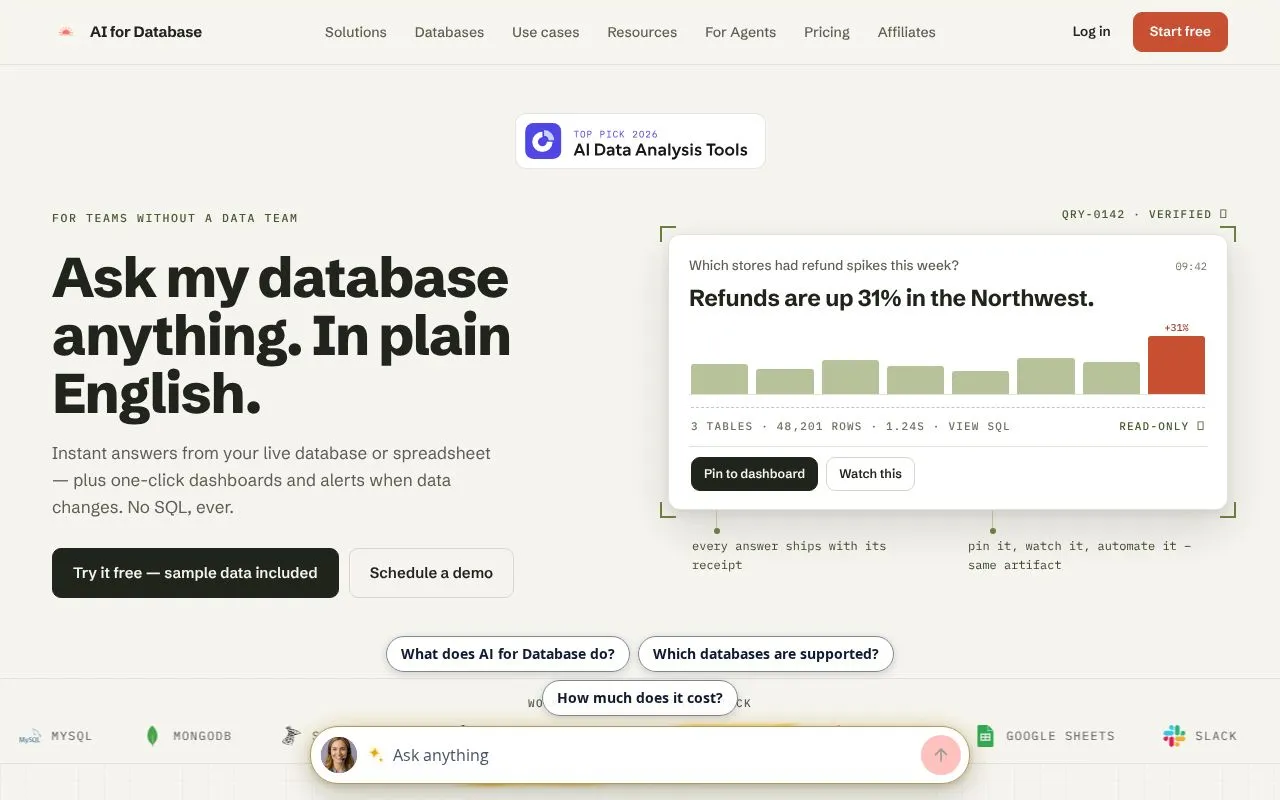
Task: Click VIEW SQL in the query card
Action: pyautogui.click(x=979, y=426)
